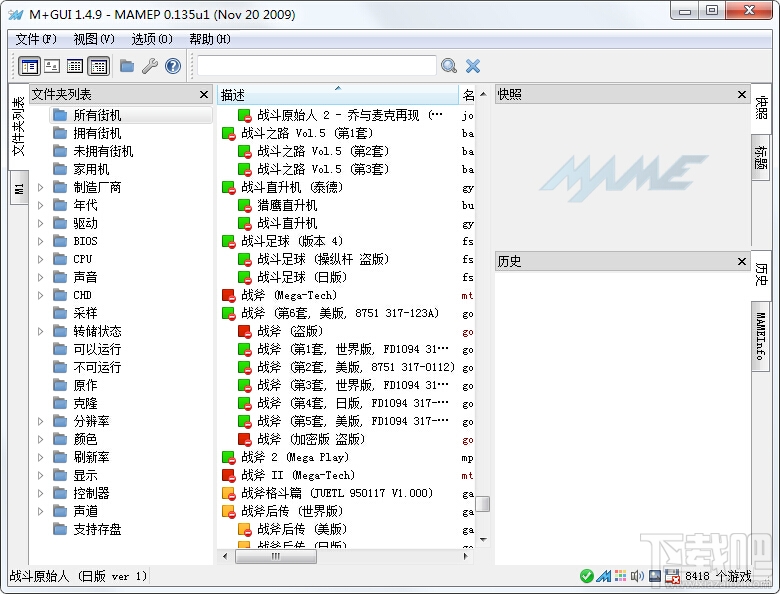Open the directories folder toolbar icon
The height and width of the screenshot is (594, 780).
127,66
